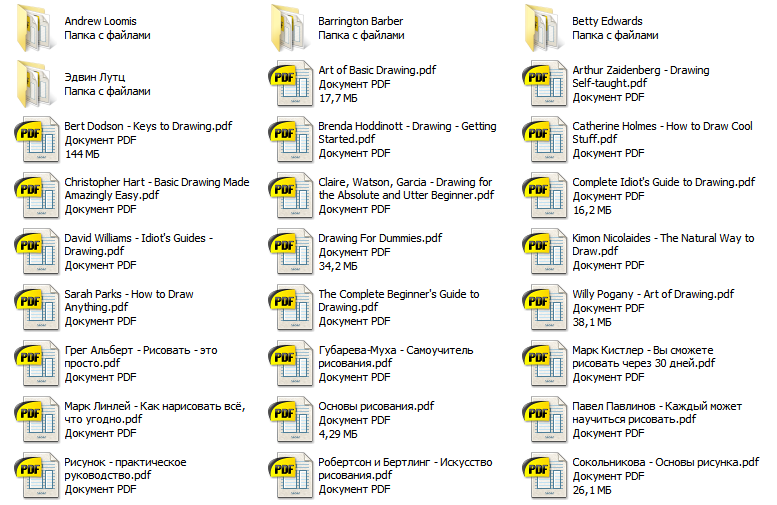Click PDF icon of Губарева-Муха Самоучитель рисования
This screenshot has width=777, height=505.
pyautogui.click(x=292, y=363)
